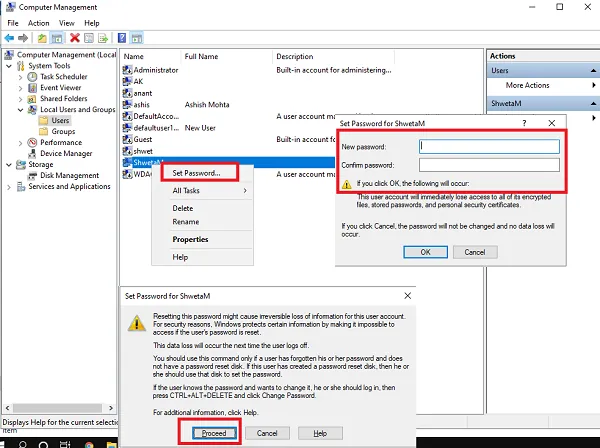Viewport: 600px width, 448px height.
Task: Open the Action menu
Action: coord(38,23)
